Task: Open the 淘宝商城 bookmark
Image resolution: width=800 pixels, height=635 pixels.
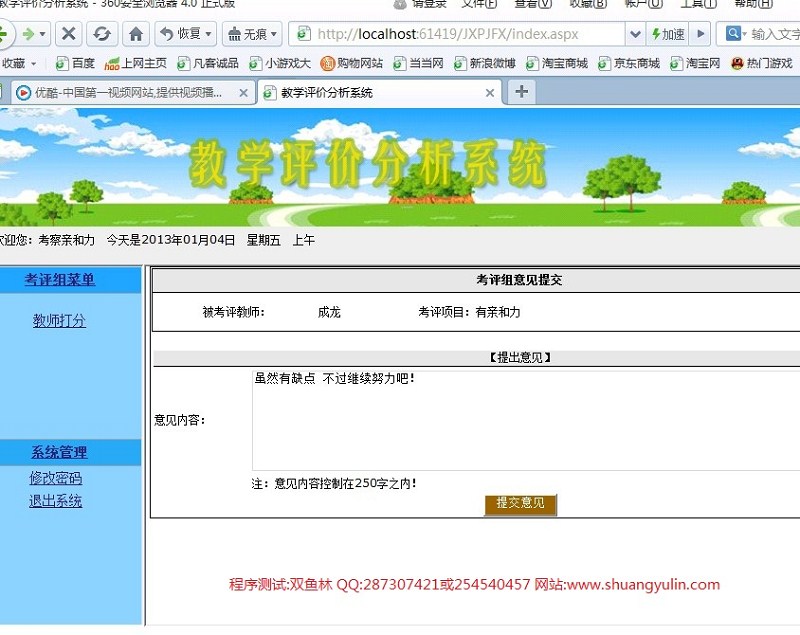Action: pyautogui.click(x=557, y=63)
